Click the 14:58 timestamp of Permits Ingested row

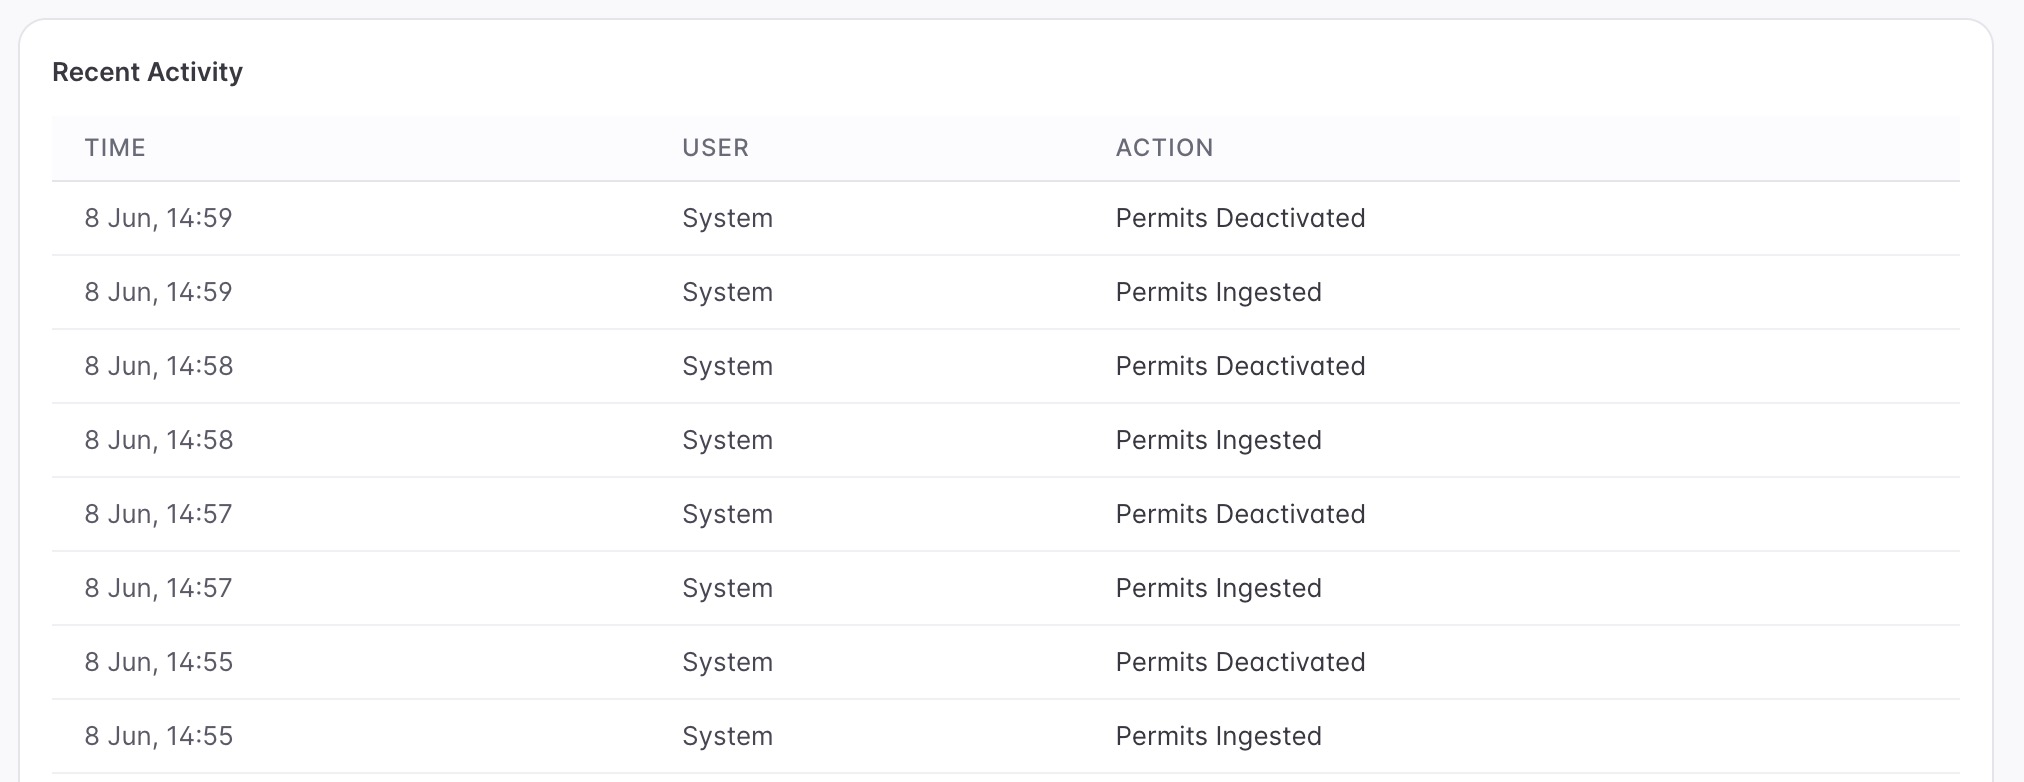[x=158, y=440]
